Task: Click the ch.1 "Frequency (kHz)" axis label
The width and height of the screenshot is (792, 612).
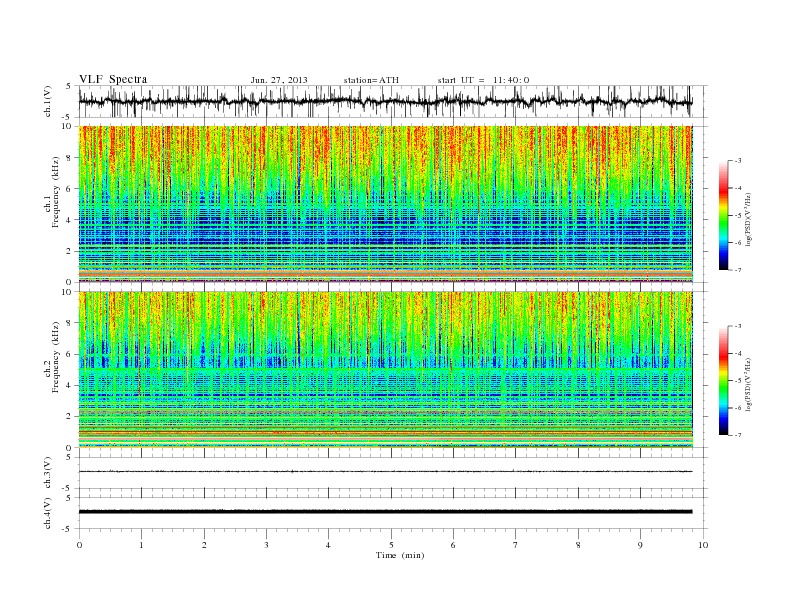Action: point(55,191)
